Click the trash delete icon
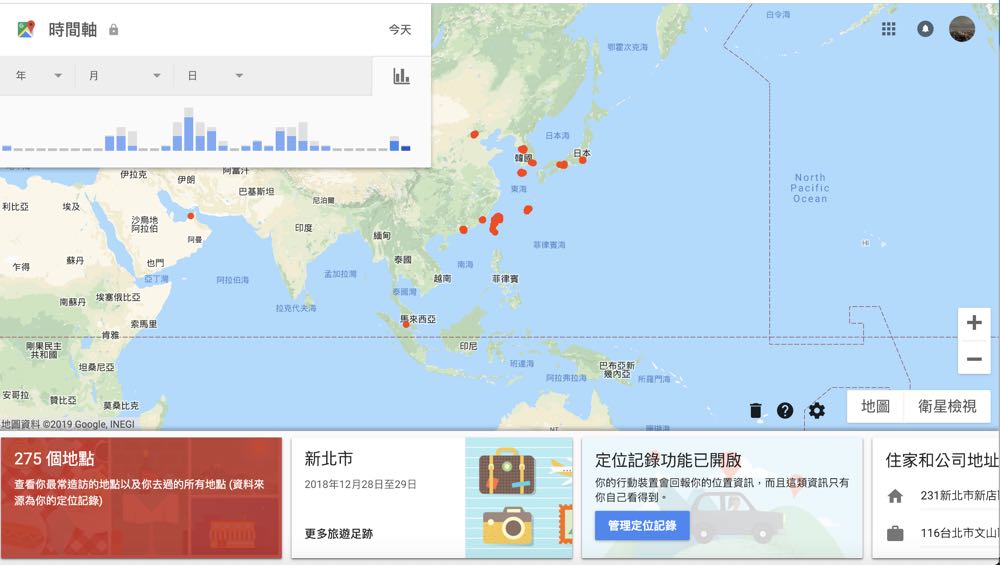The image size is (1000, 565). click(x=755, y=410)
